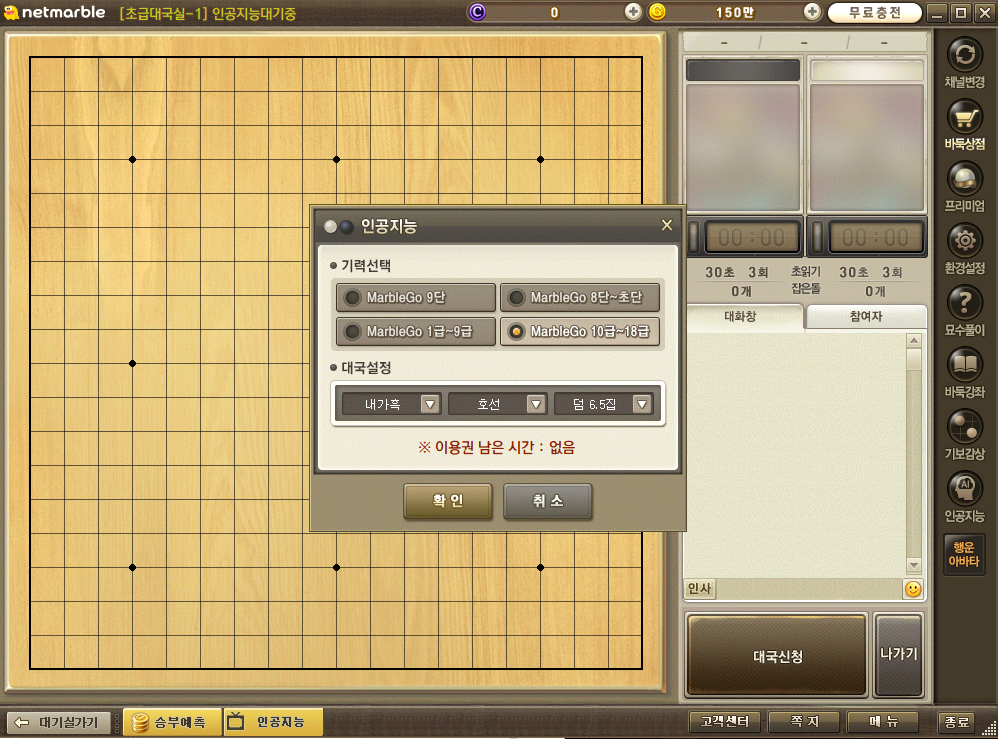
Task: Go back via 대기실가기 button
Action: point(59,722)
